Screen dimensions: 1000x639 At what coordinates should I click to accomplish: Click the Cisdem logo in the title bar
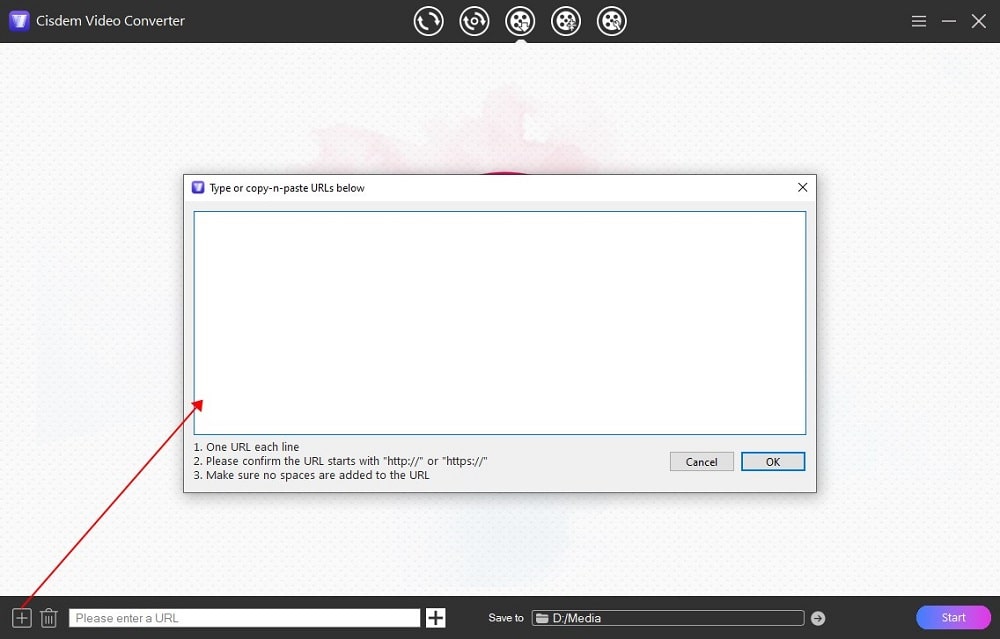18,20
